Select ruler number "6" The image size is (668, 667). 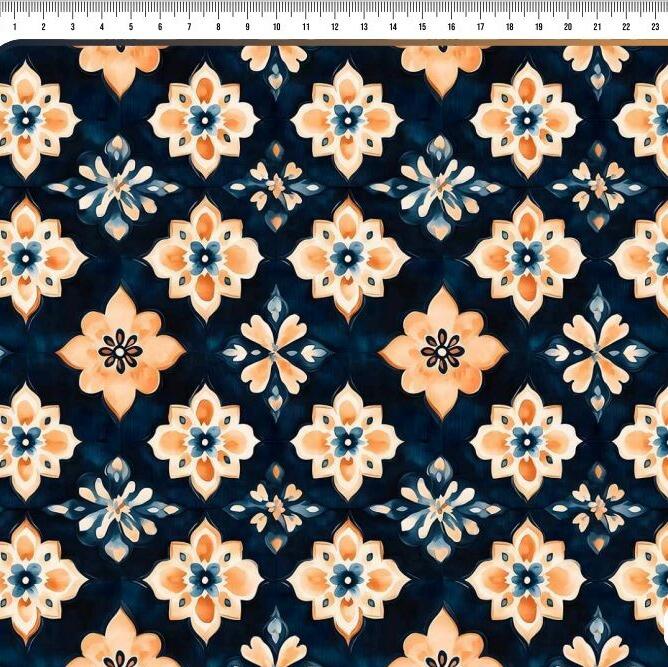pyautogui.click(x=160, y=27)
